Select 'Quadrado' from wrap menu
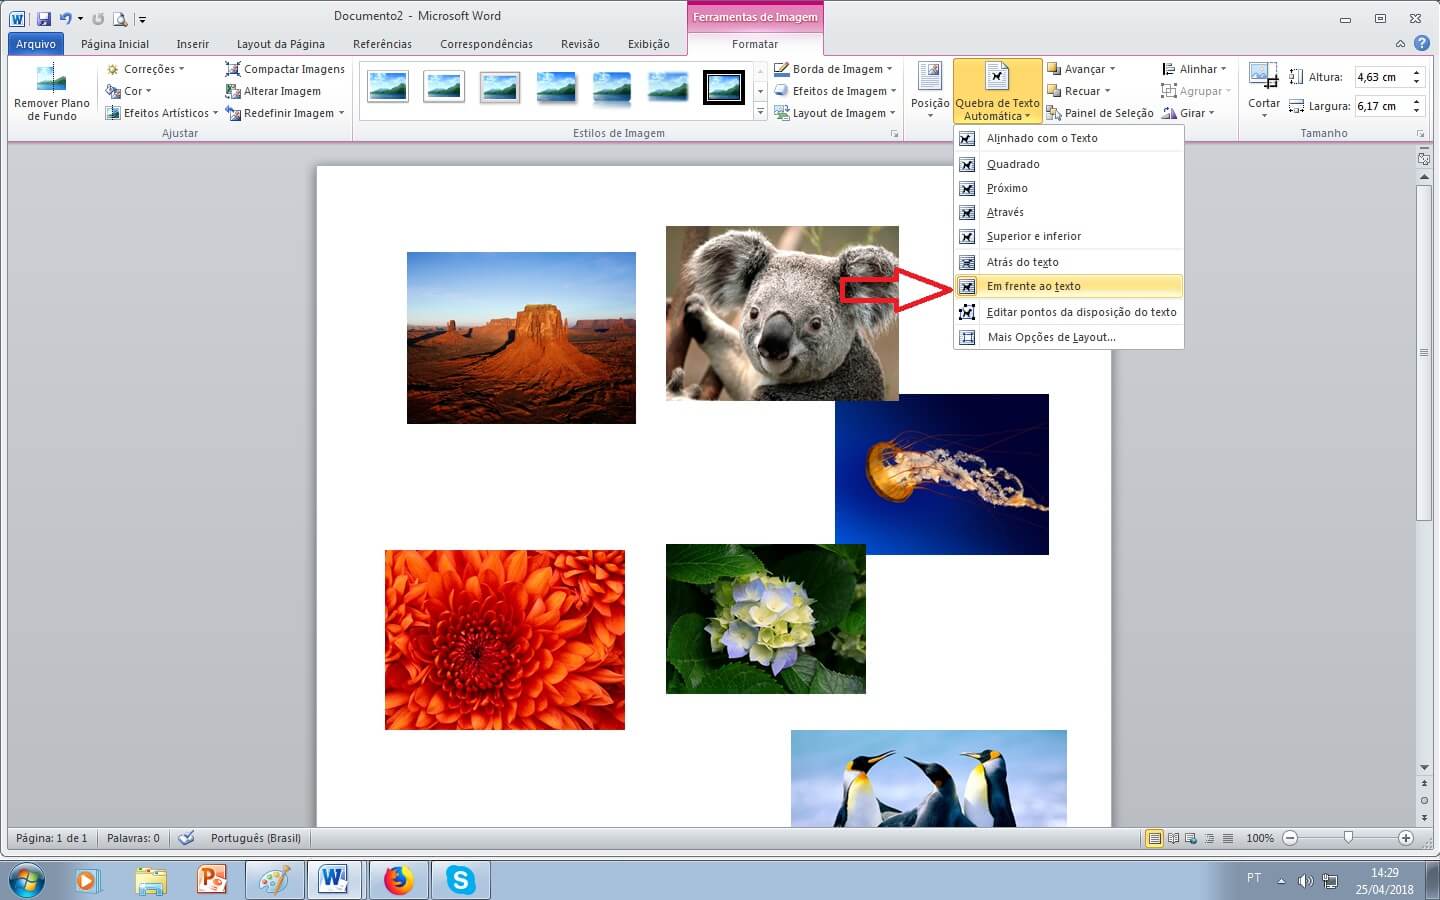The image size is (1440, 900). [x=1013, y=164]
